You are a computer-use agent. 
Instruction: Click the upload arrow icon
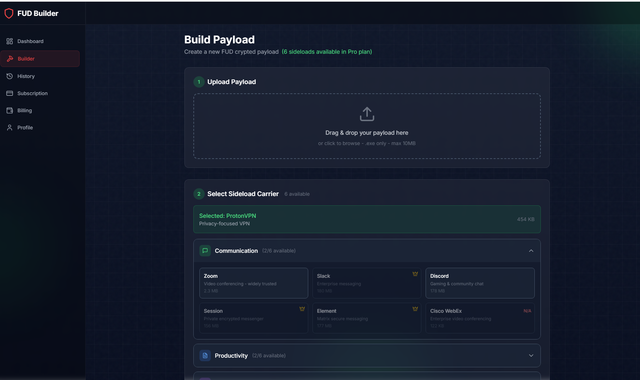pyautogui.click(x=367, y=114)
